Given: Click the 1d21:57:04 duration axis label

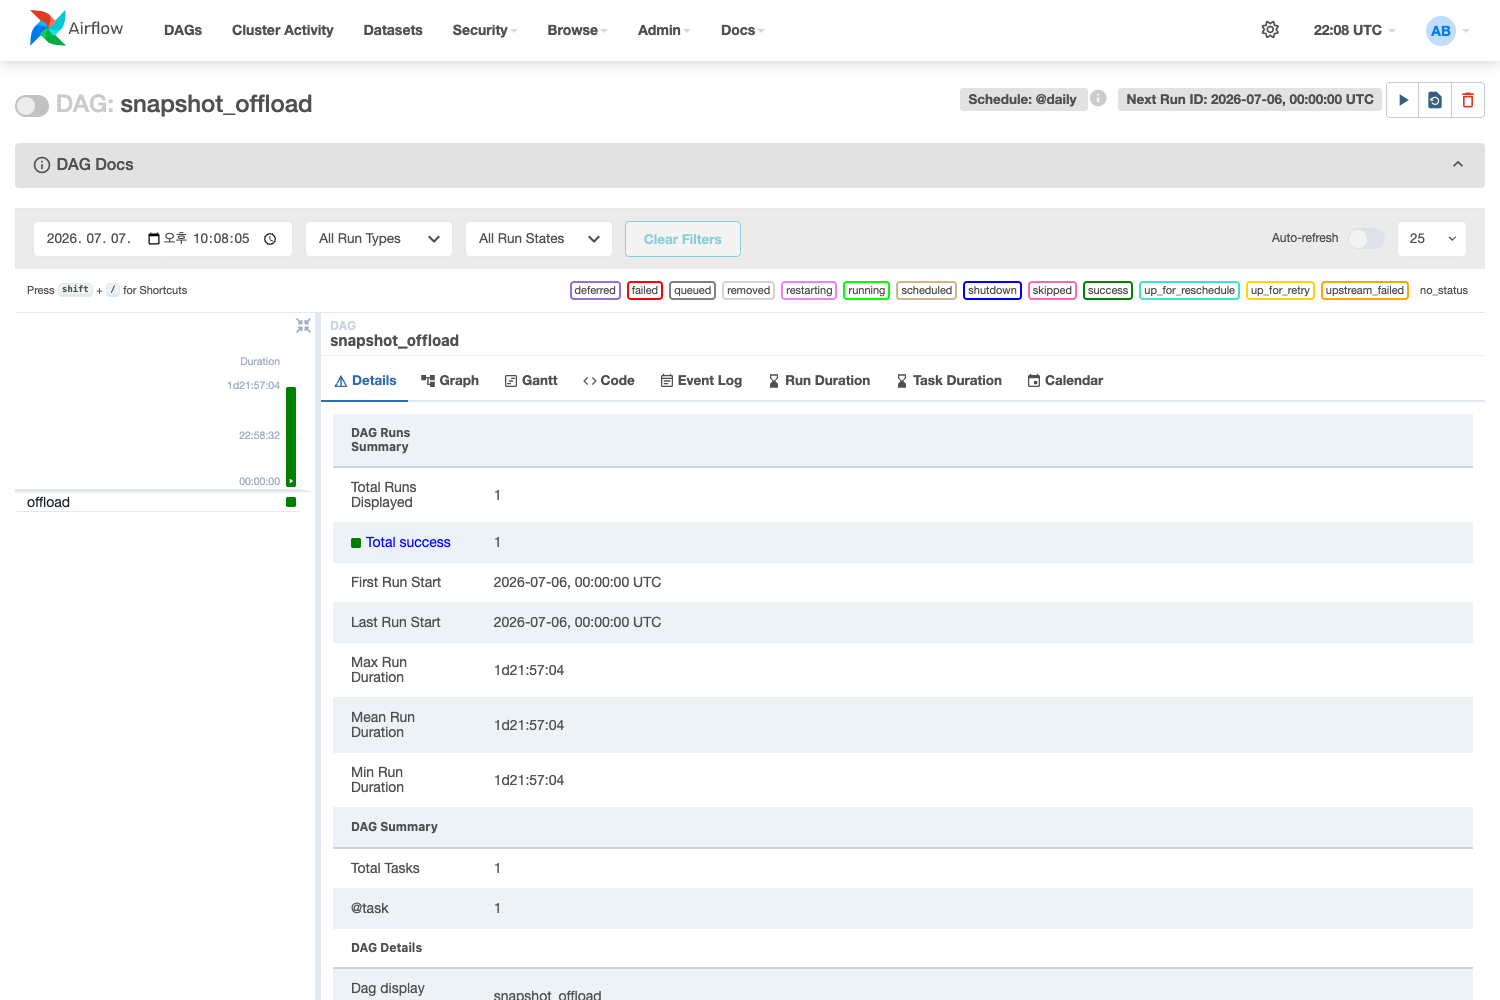Looking at the screenshot, I should pyautogui.click(x=253, y=386).
